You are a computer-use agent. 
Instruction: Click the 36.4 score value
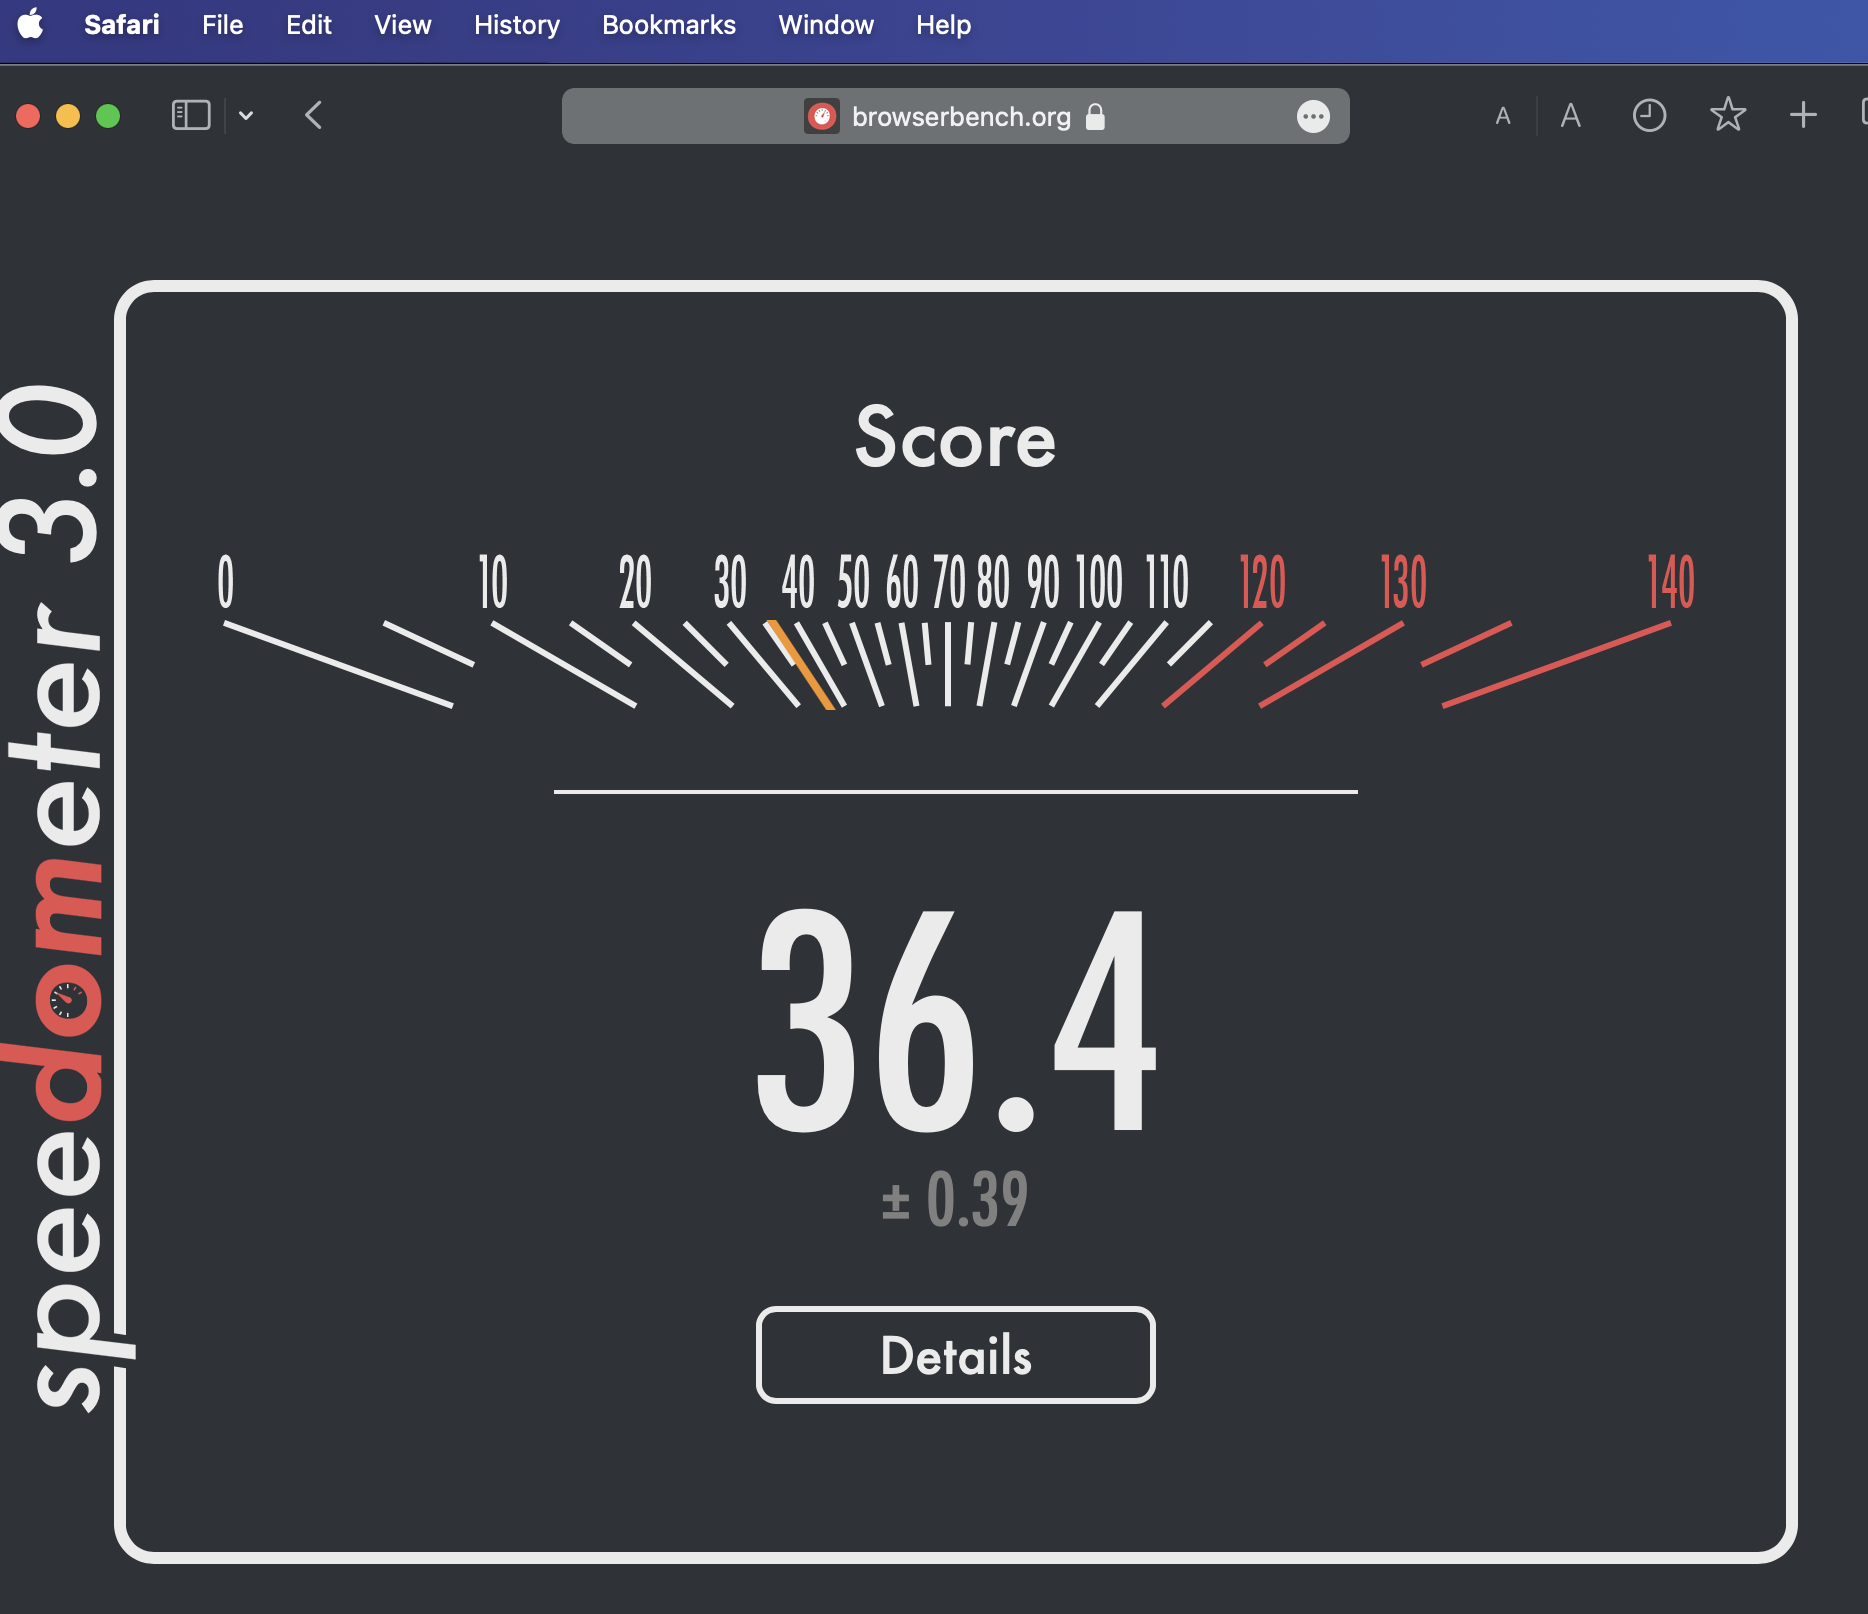click(x=956, y=1020)
